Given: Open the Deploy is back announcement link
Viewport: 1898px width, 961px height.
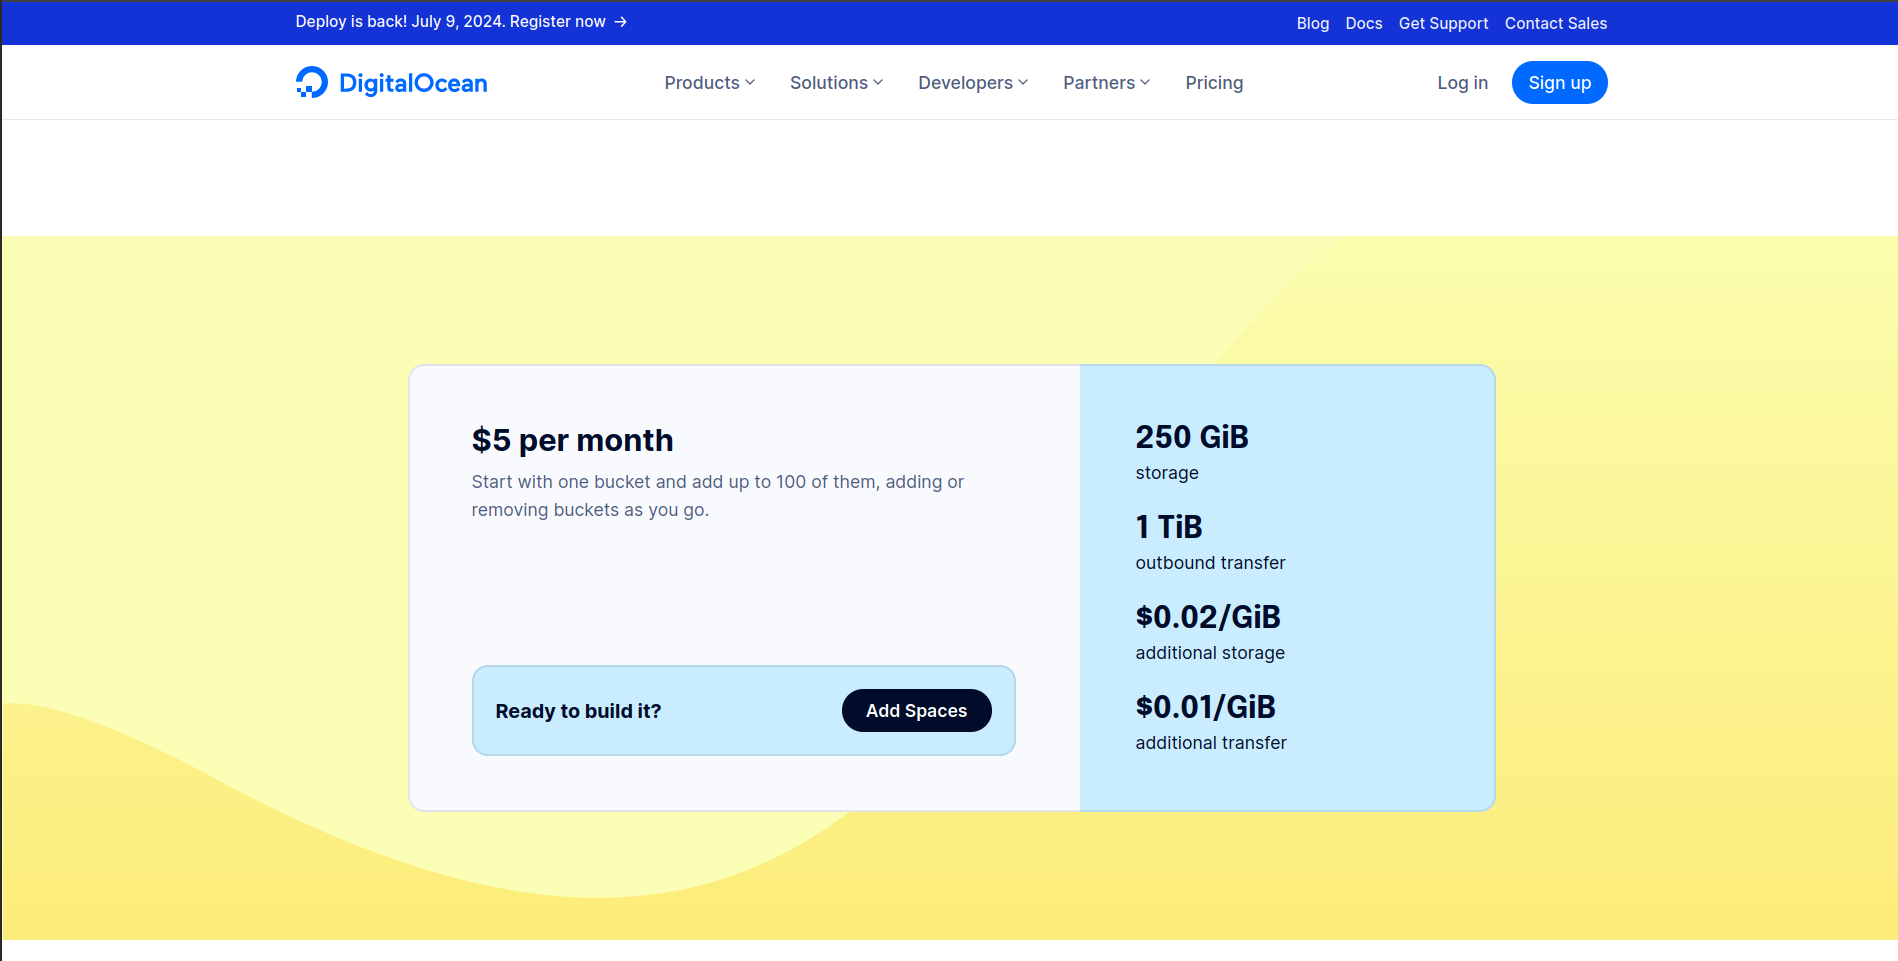Looking at the screenshot, I should (x=450, y=22).
